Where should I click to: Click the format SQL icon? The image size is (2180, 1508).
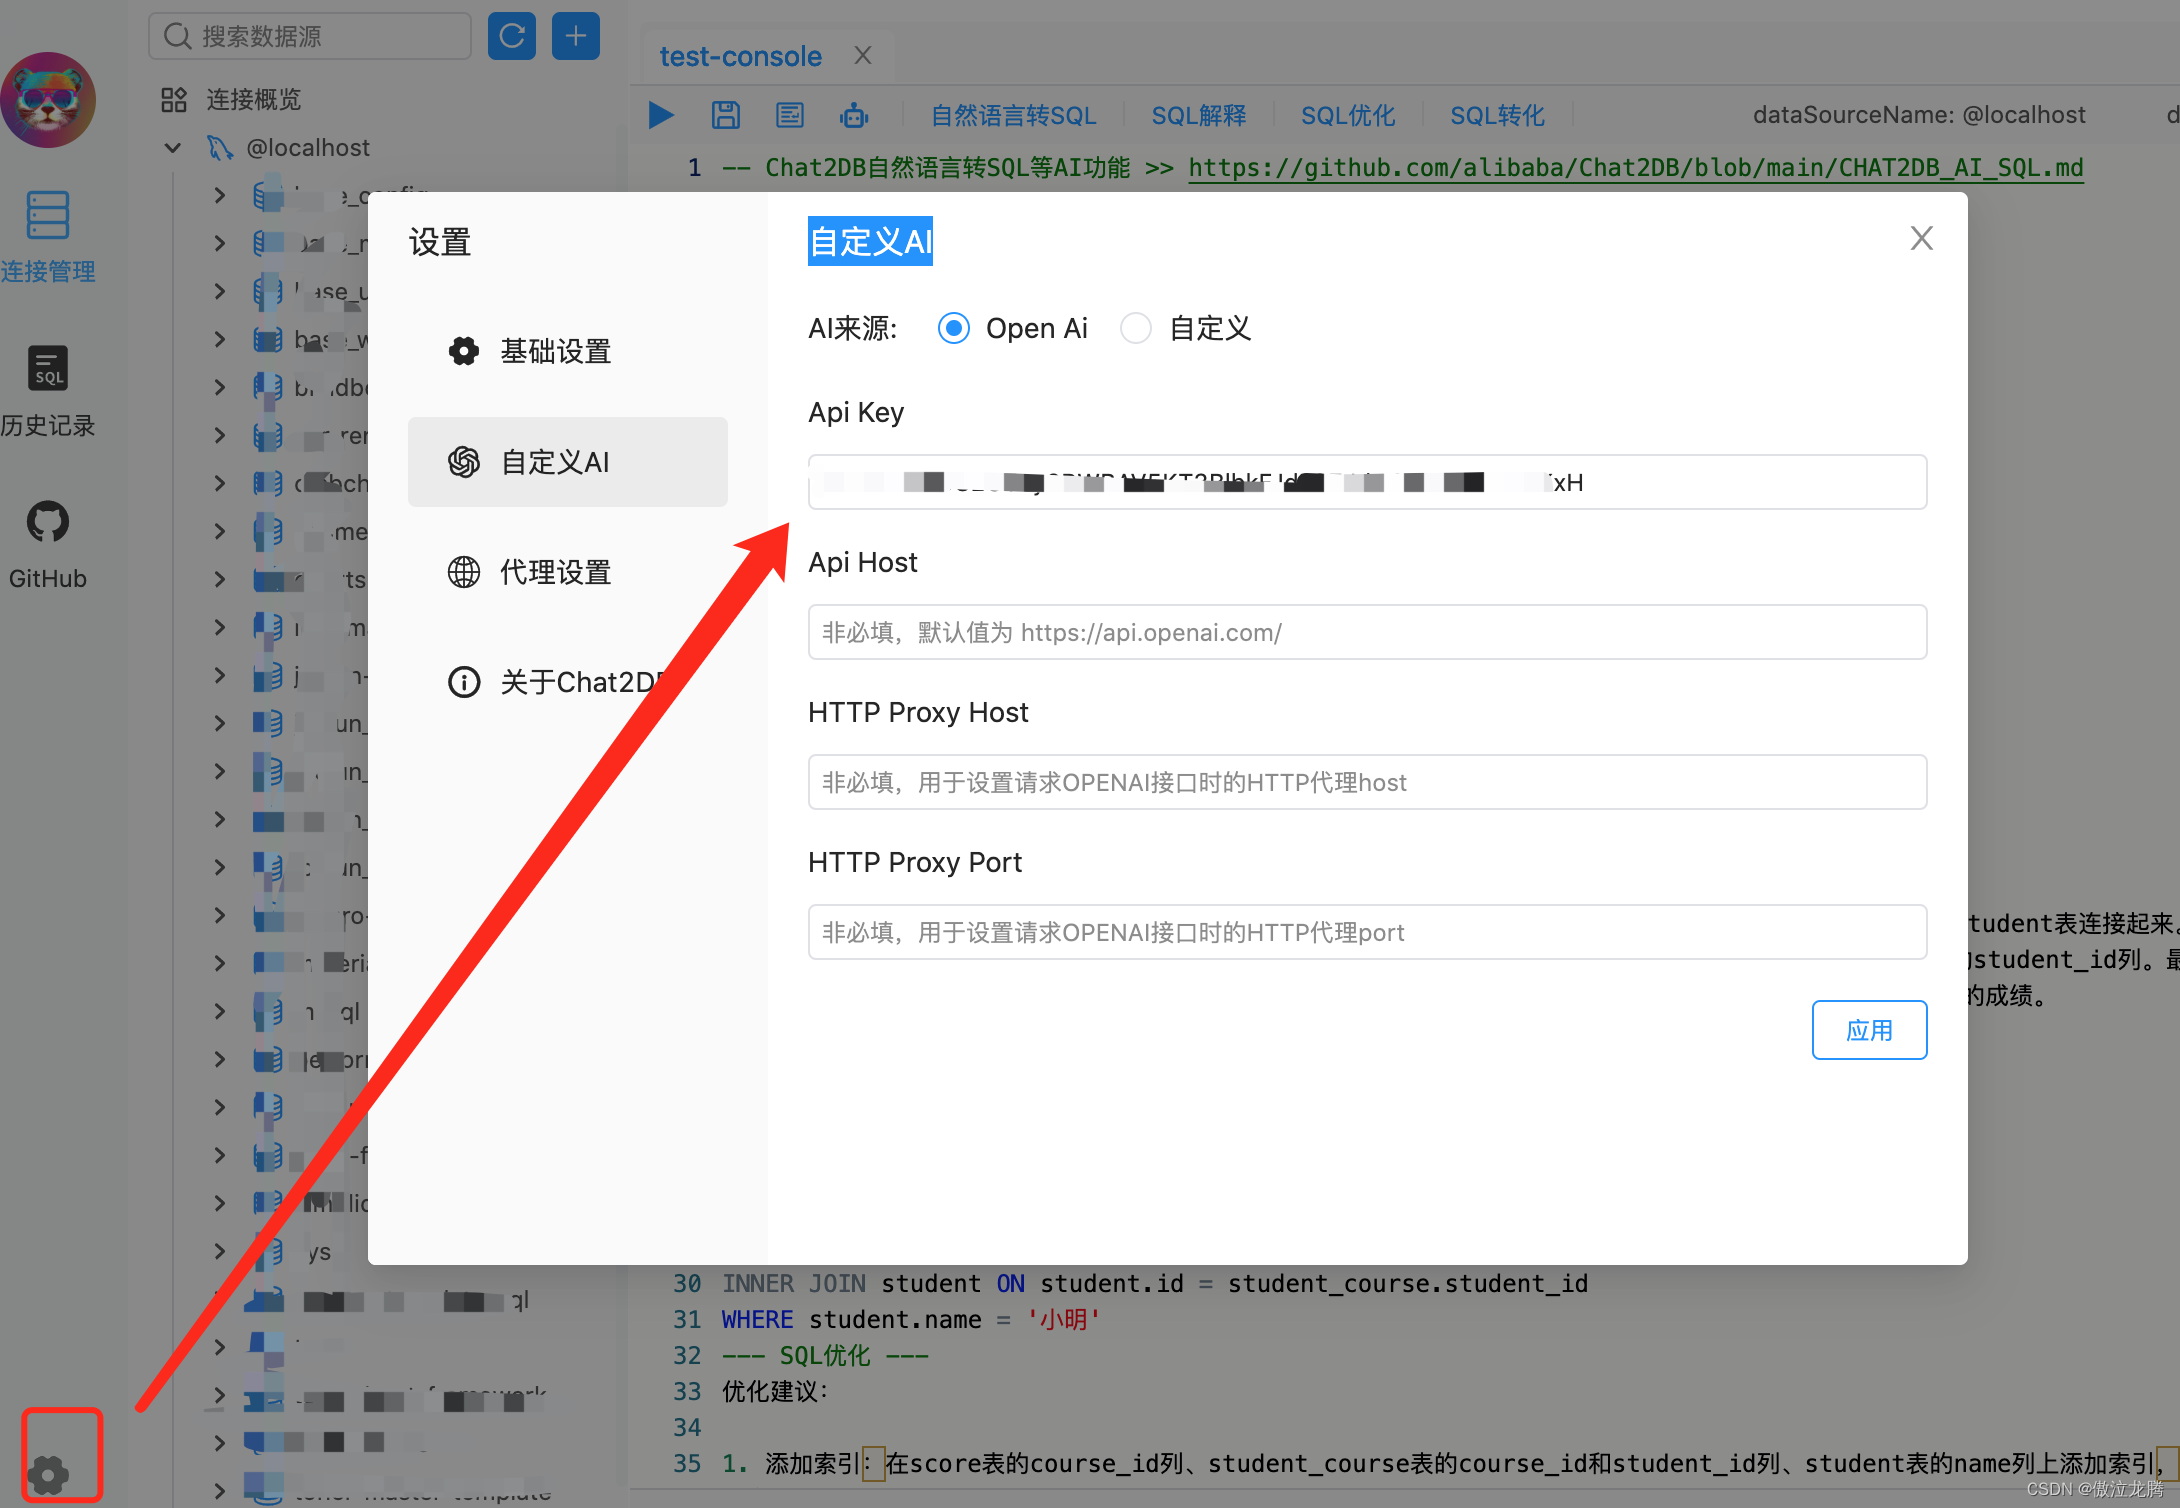point(790,115)
